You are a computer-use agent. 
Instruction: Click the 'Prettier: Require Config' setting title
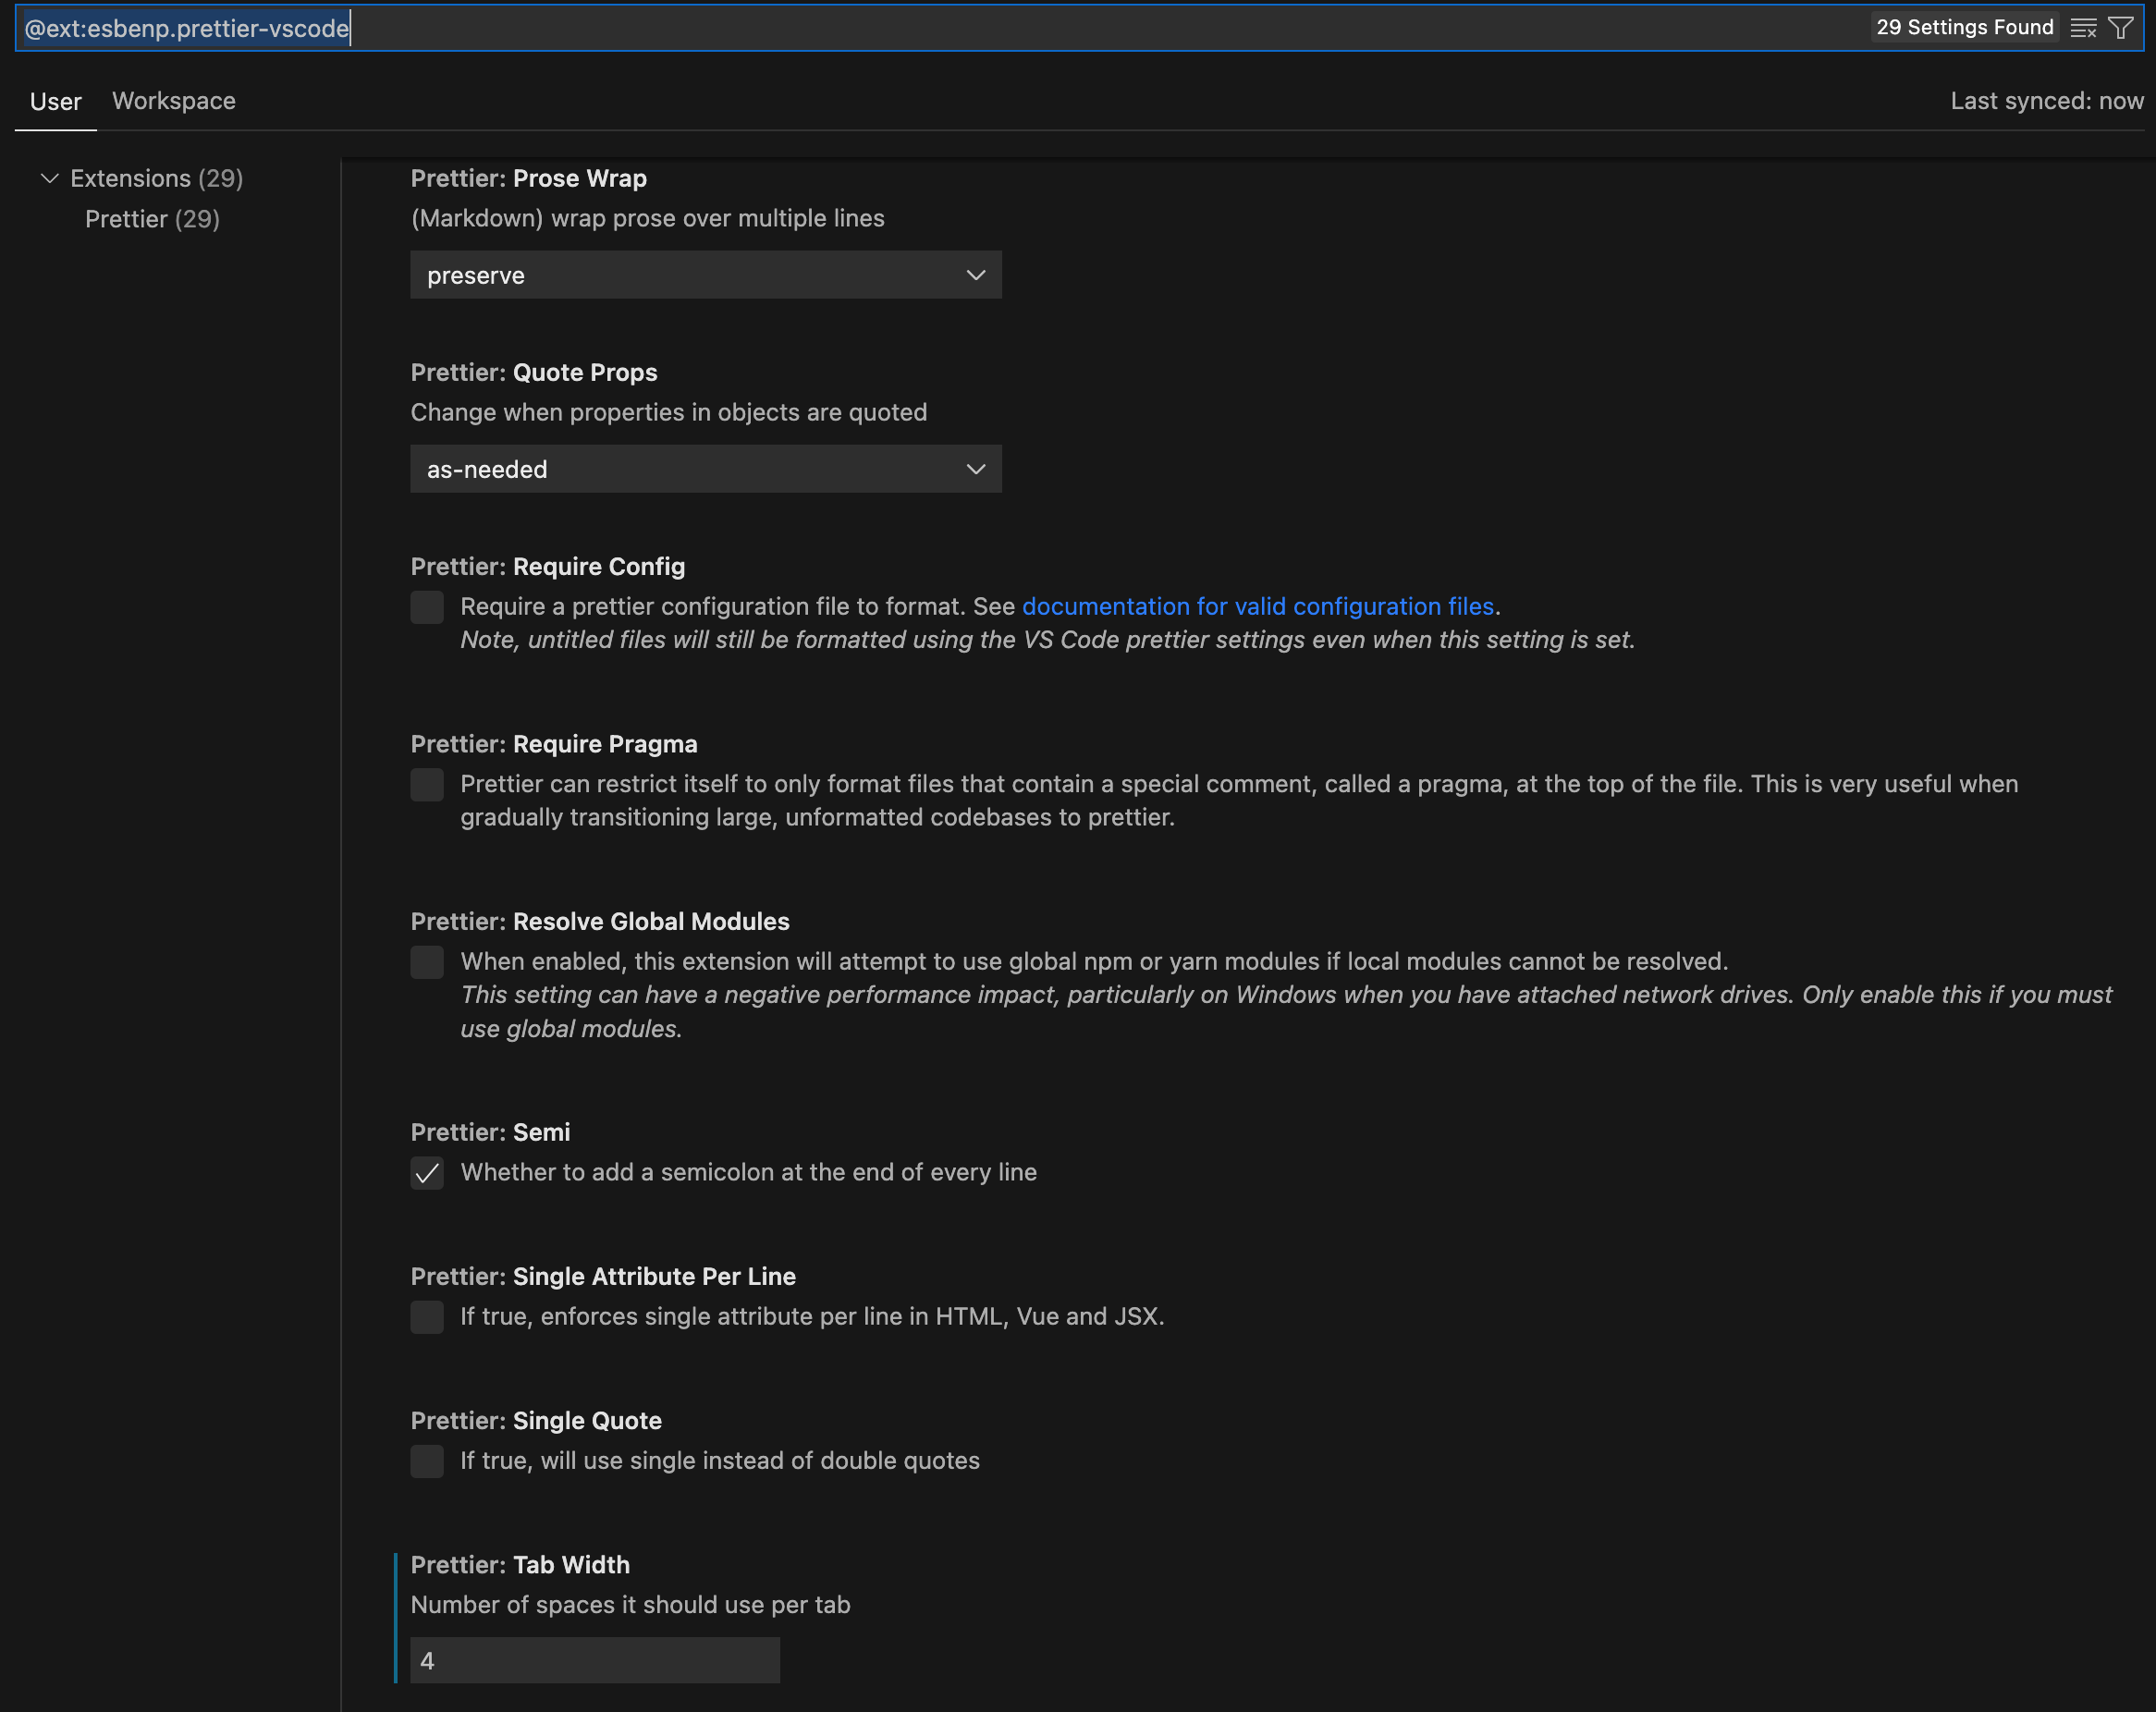[x=548, y=566]
